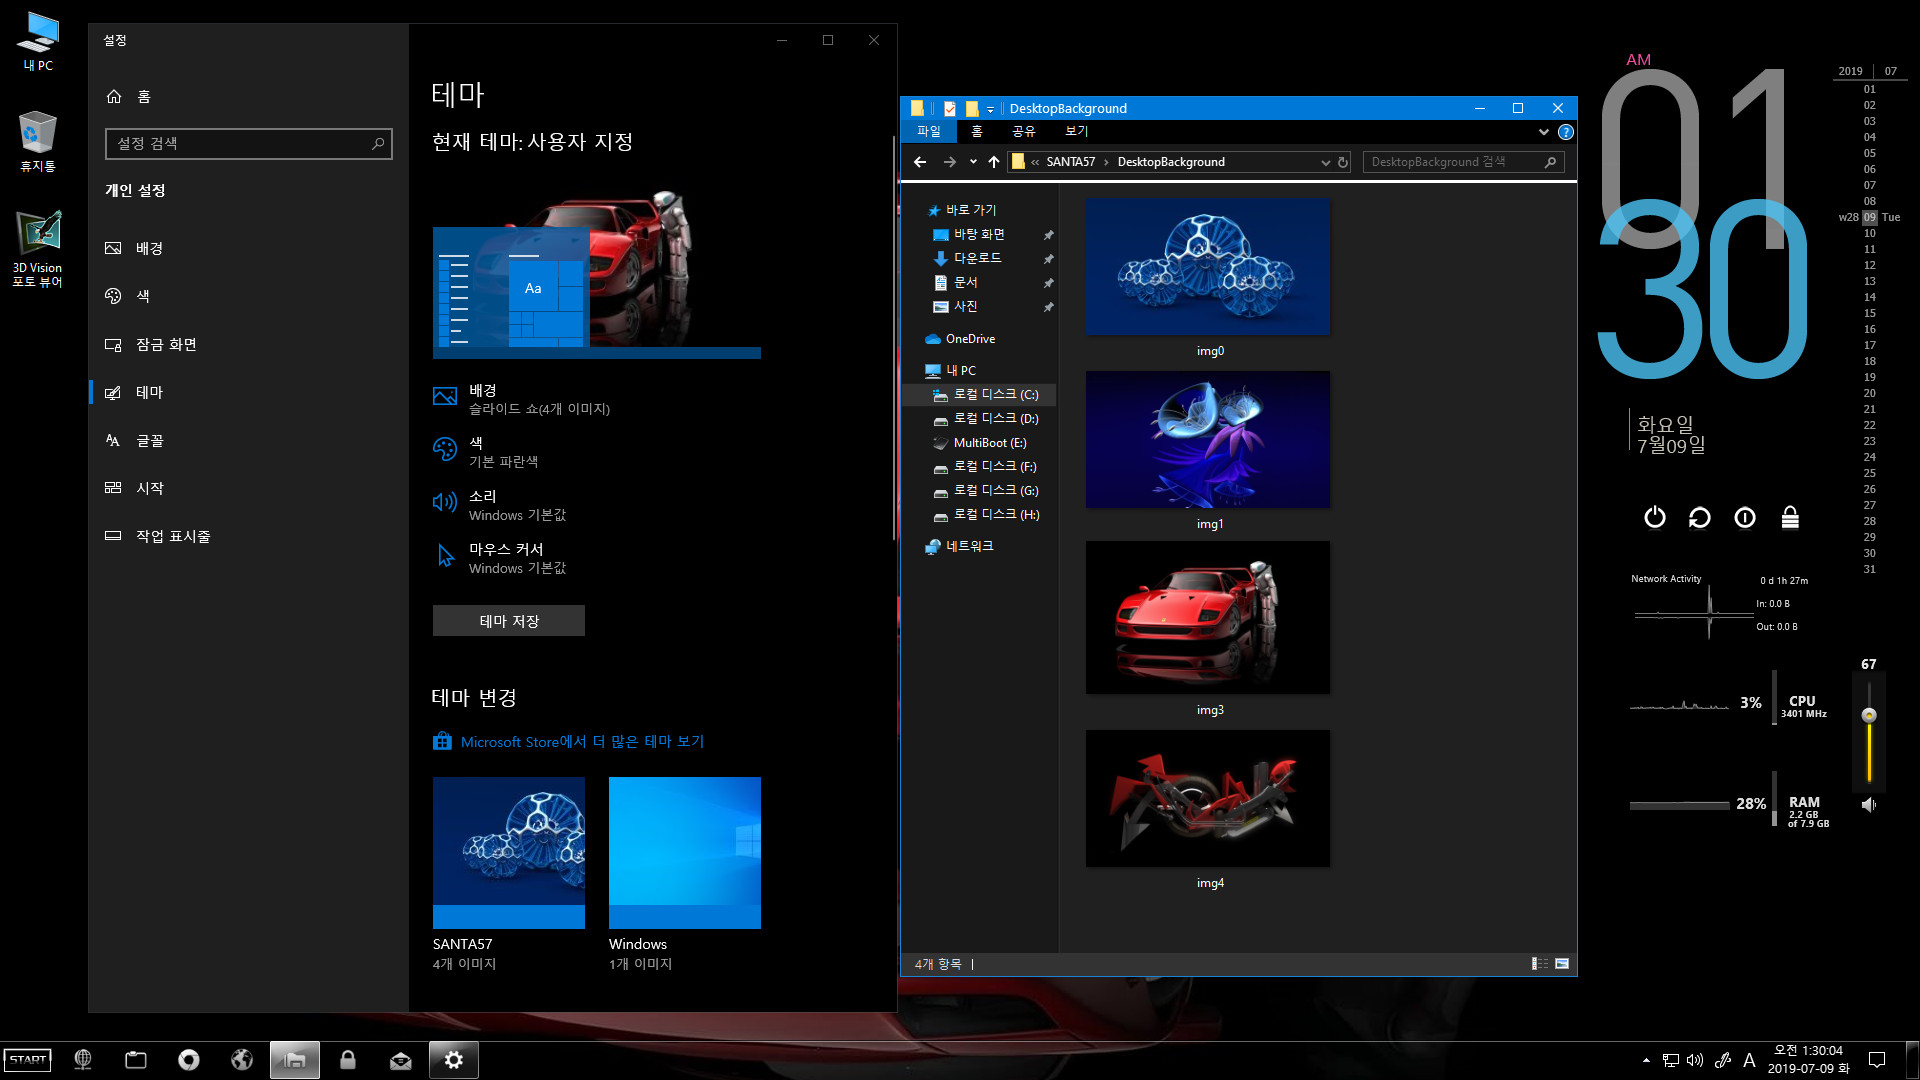Go up one folder level
Screen dimensions: 1920x1080
coord(993,162)
